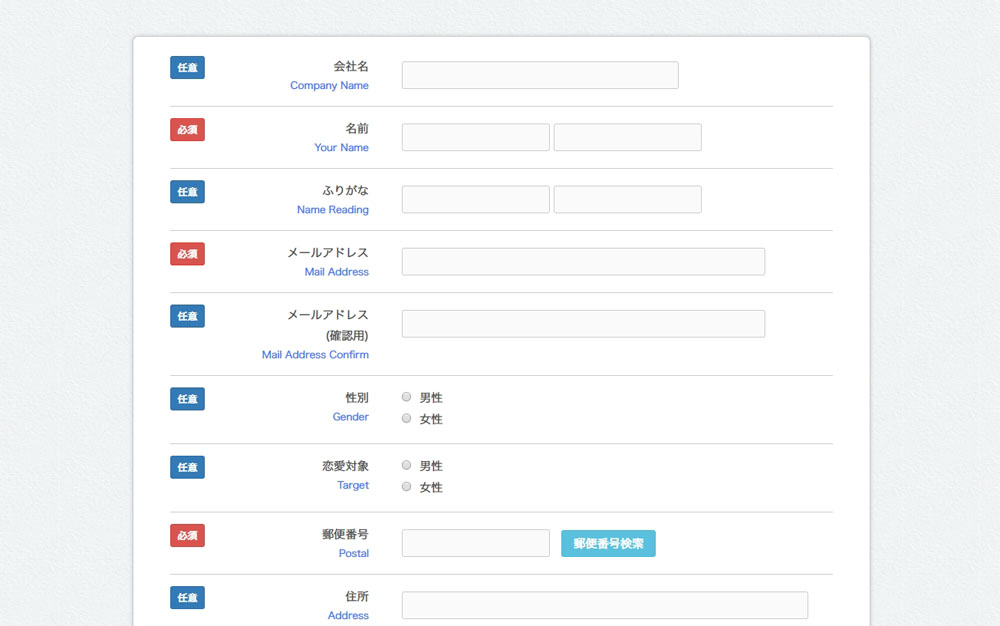This screenshot has width=1000, height=626.
Task: Click the 任意 badge beside Company Name
Action: (188, 68)
